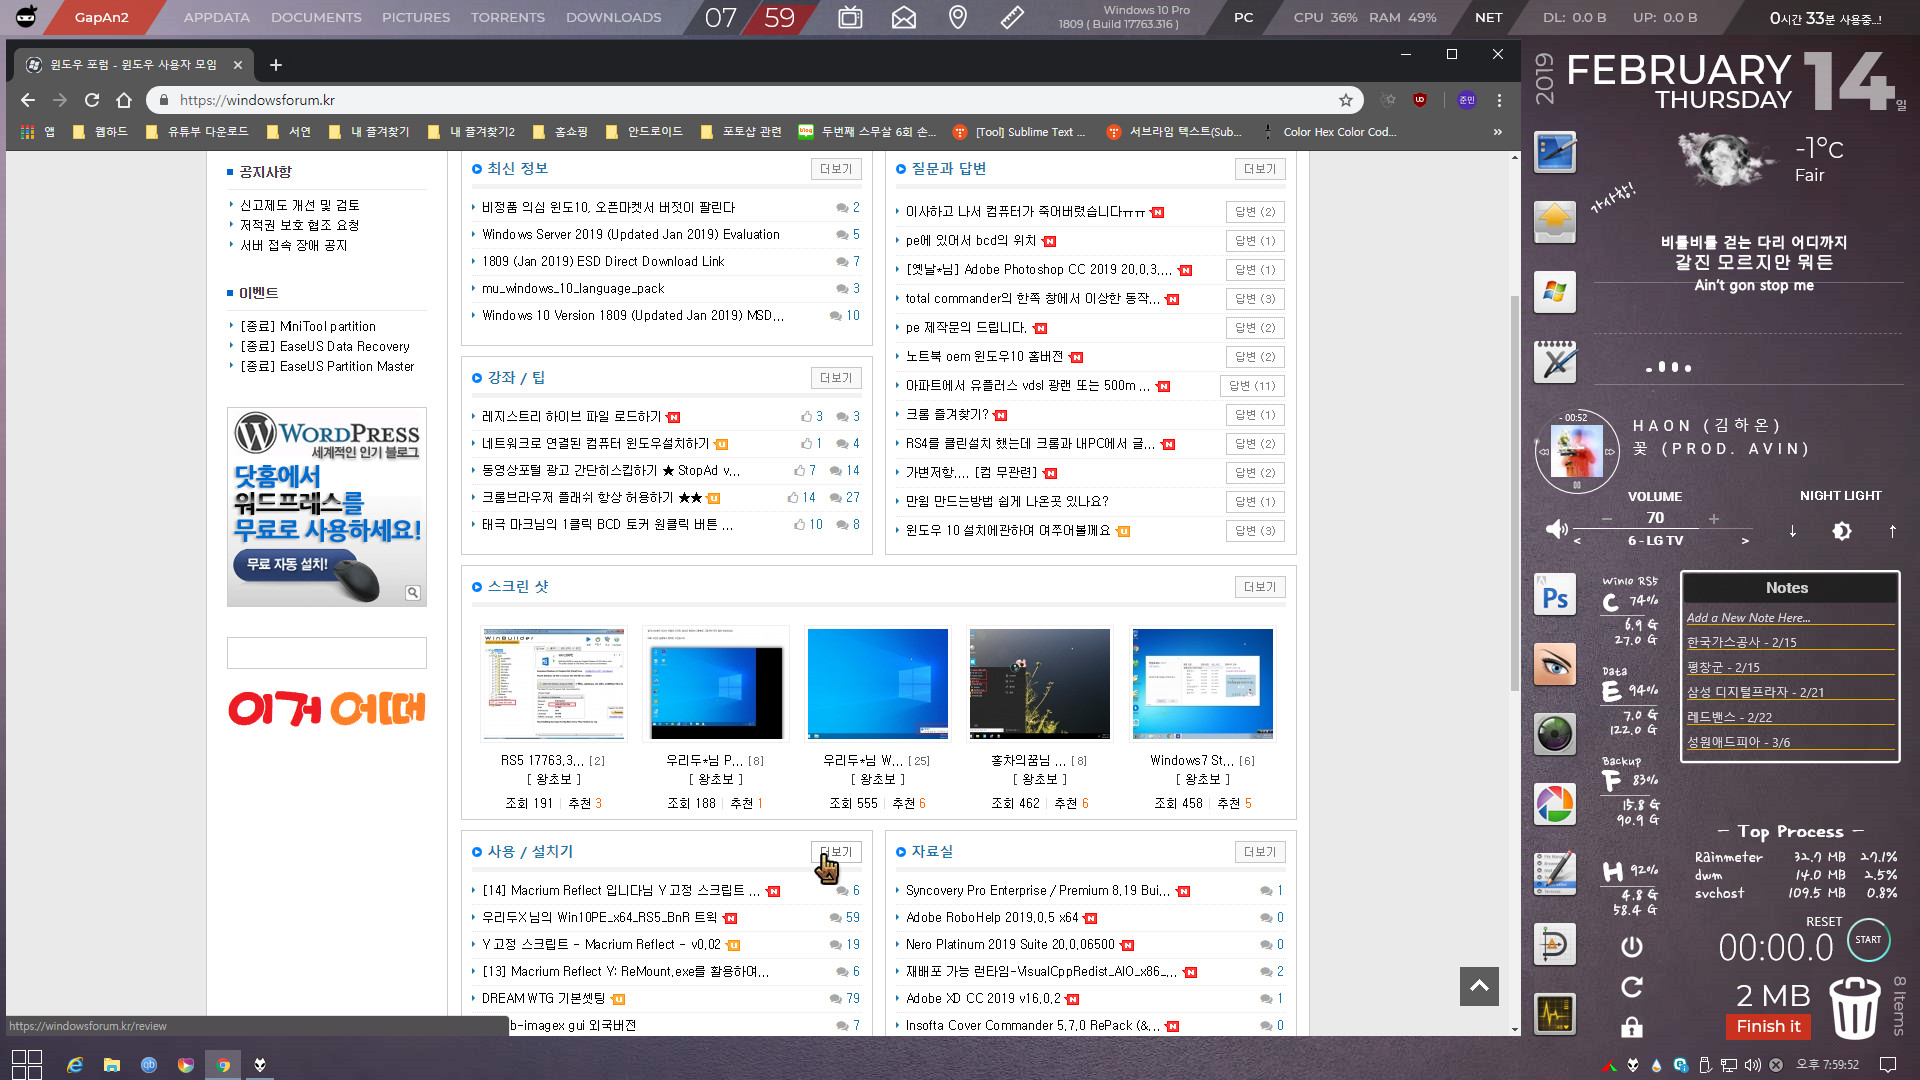Image resolution: width=1920 pixels, height=1080 pixels.
Task: Click the Apps bookmarks grid icon
Action: click(x=28, y=132)
